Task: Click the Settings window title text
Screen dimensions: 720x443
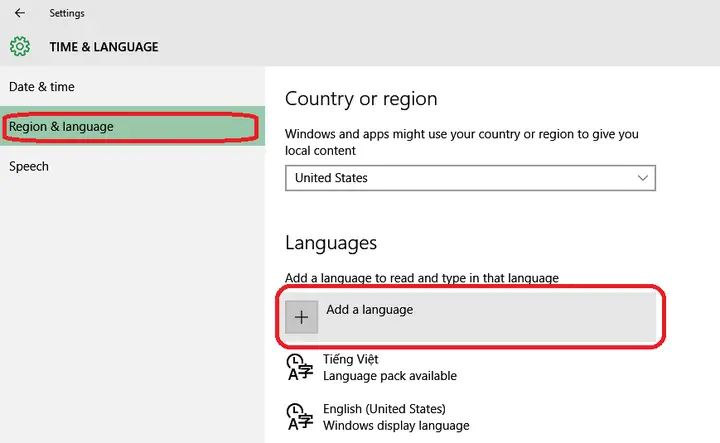Action: point(67,13)
